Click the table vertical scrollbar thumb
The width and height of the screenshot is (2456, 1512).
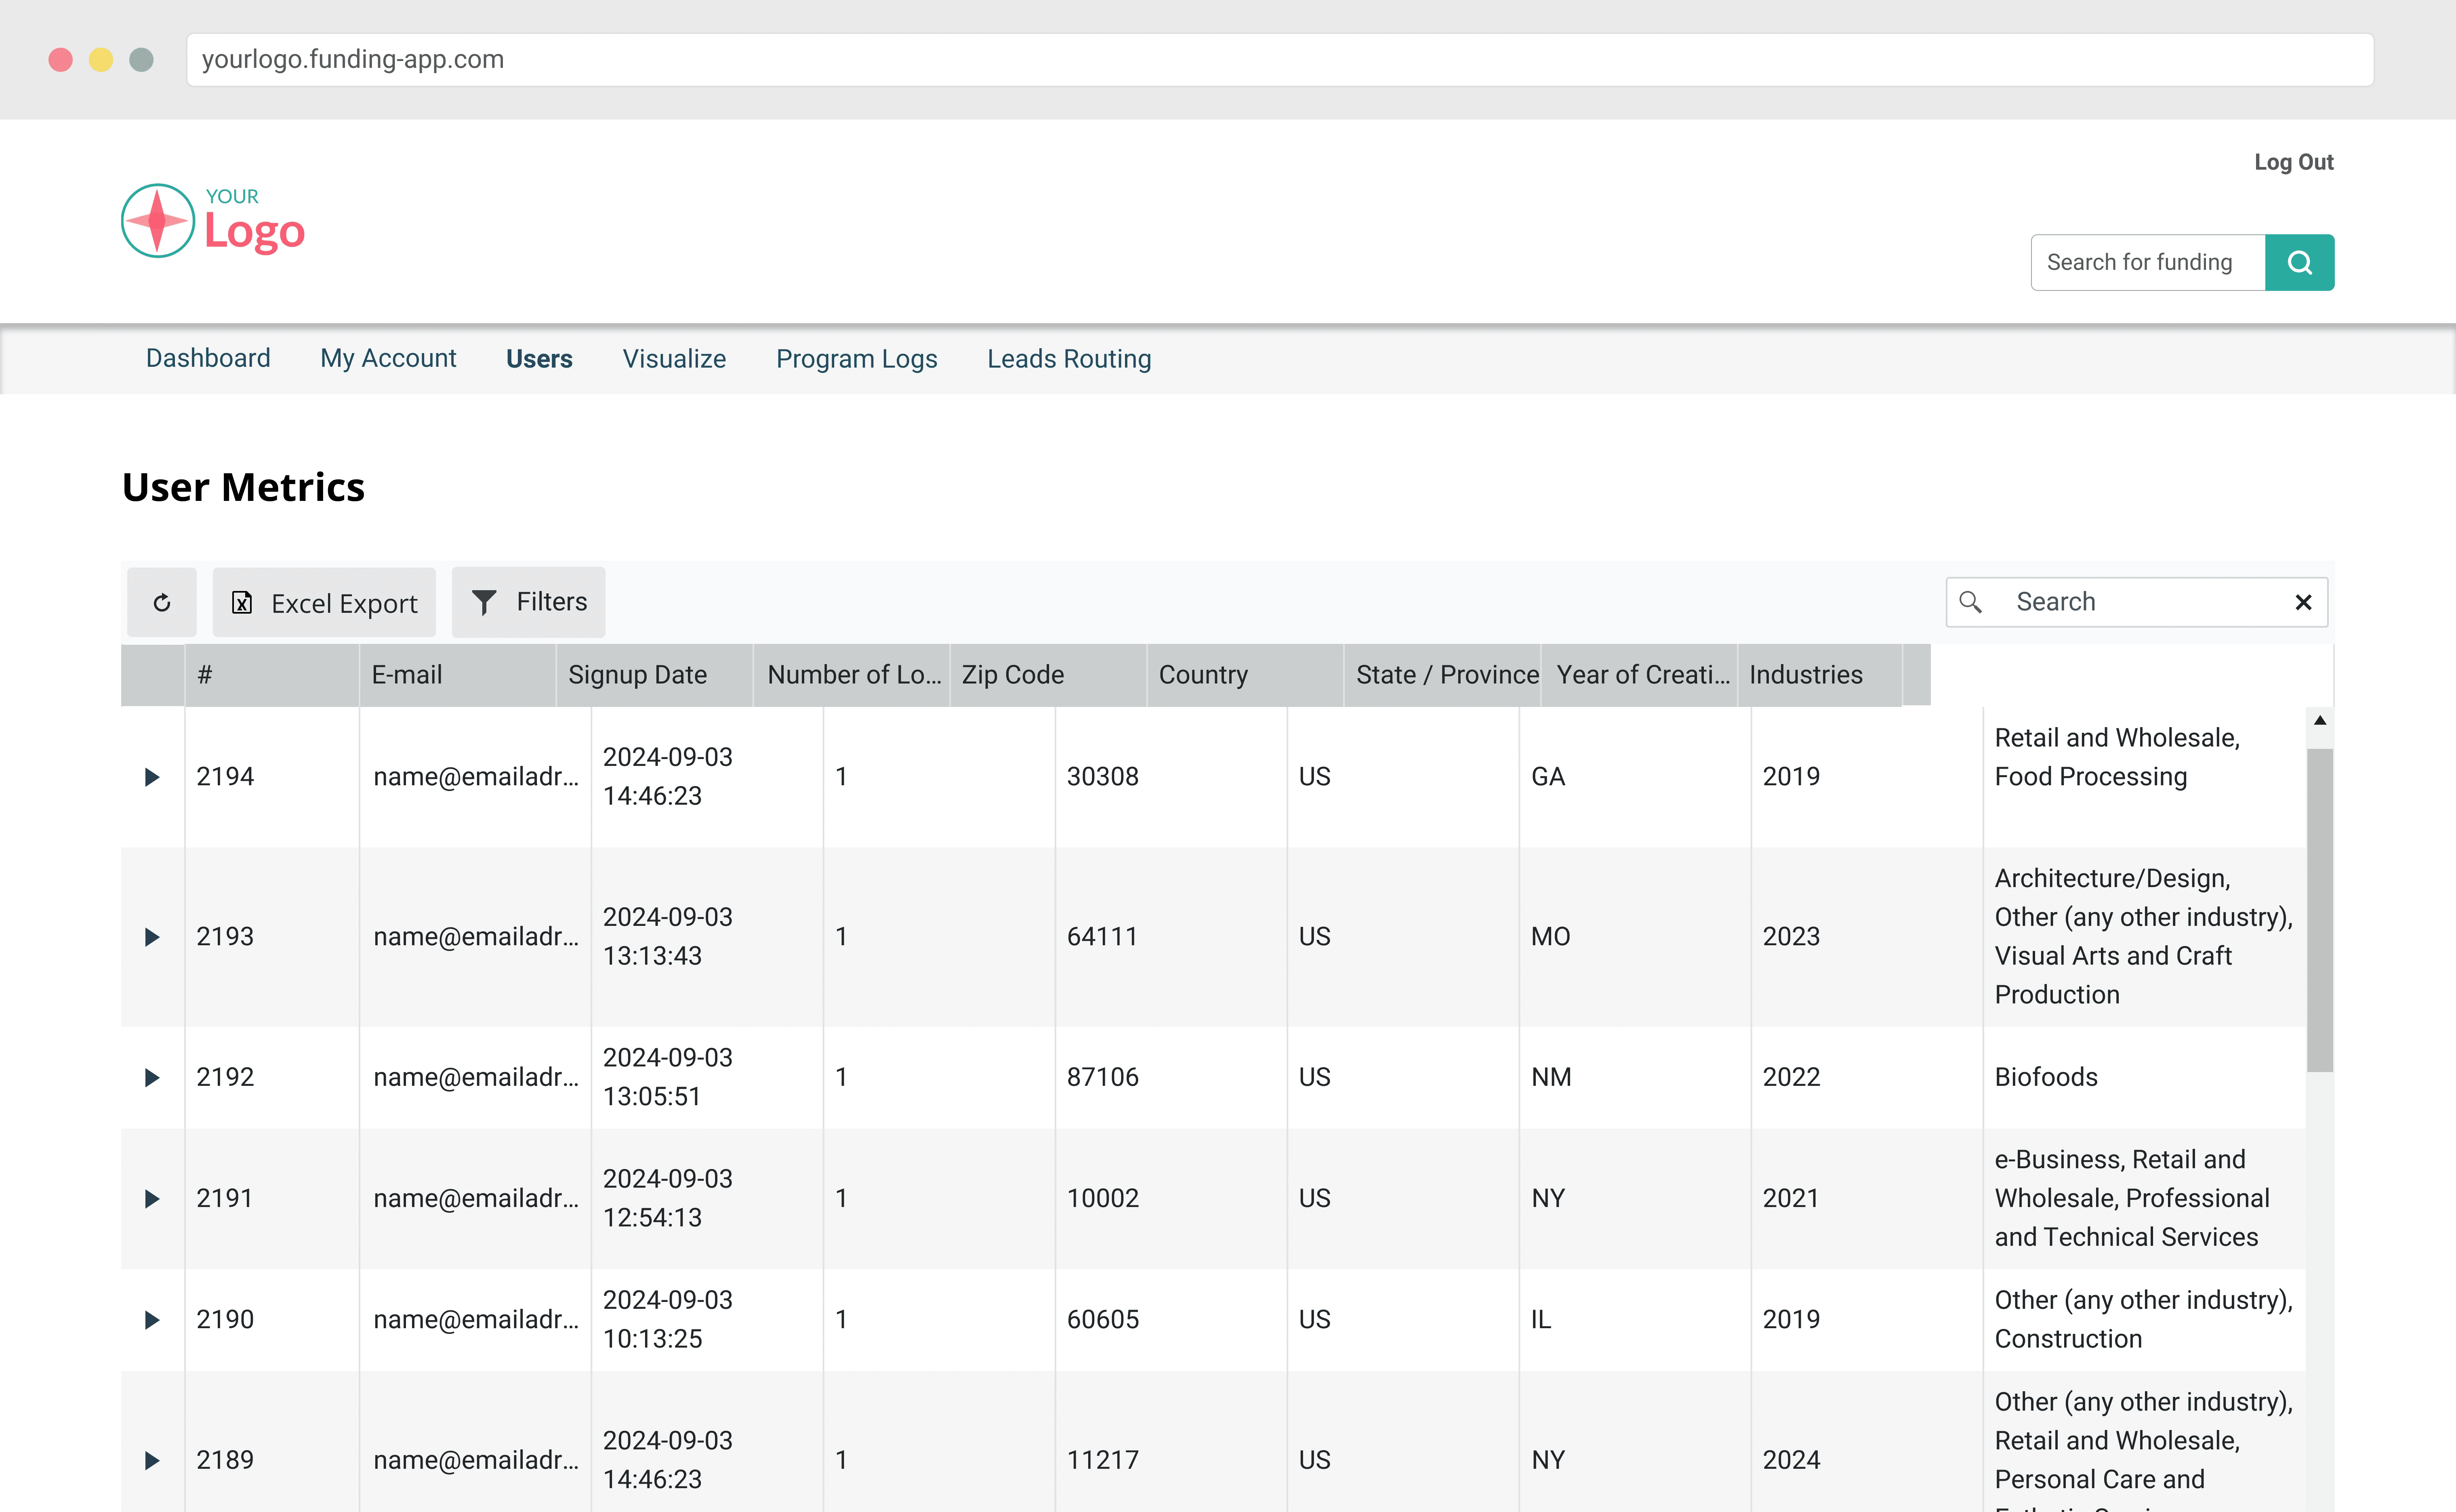[2320, 910]
